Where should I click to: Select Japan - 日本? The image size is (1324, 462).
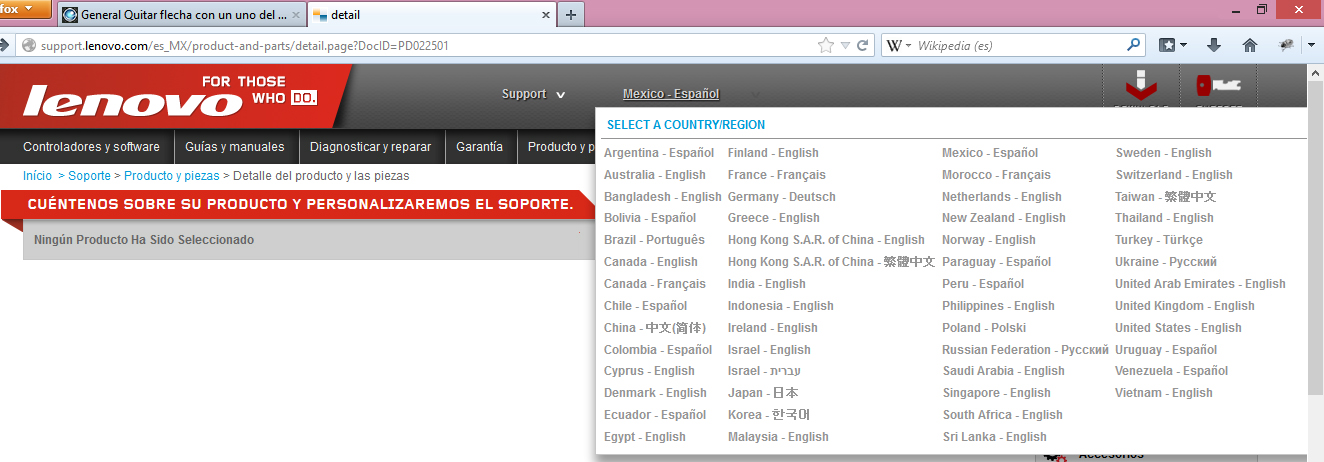(763, 393)
